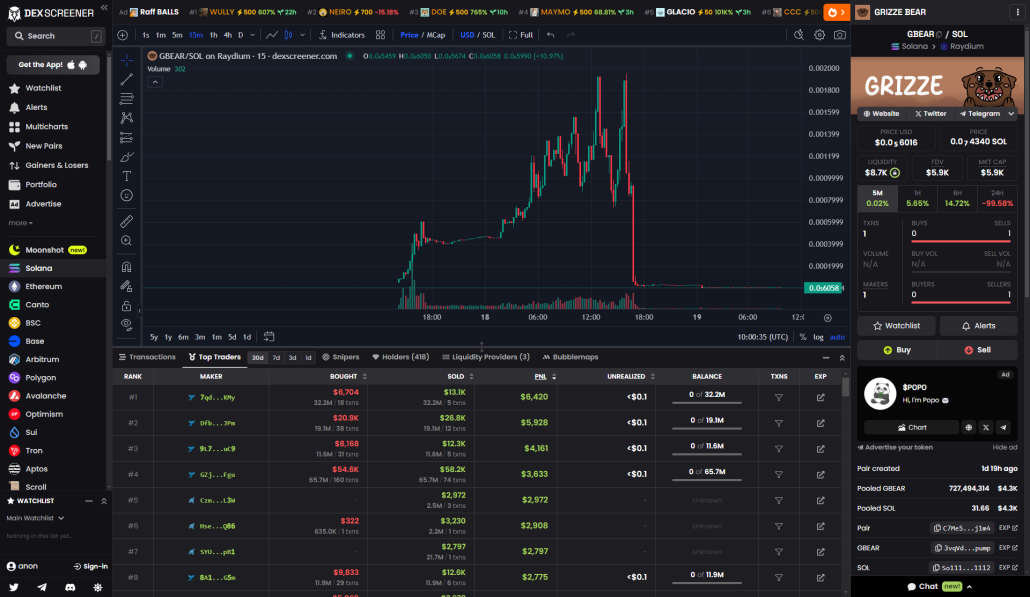Select the trend line drawing tool

[125, 78]
